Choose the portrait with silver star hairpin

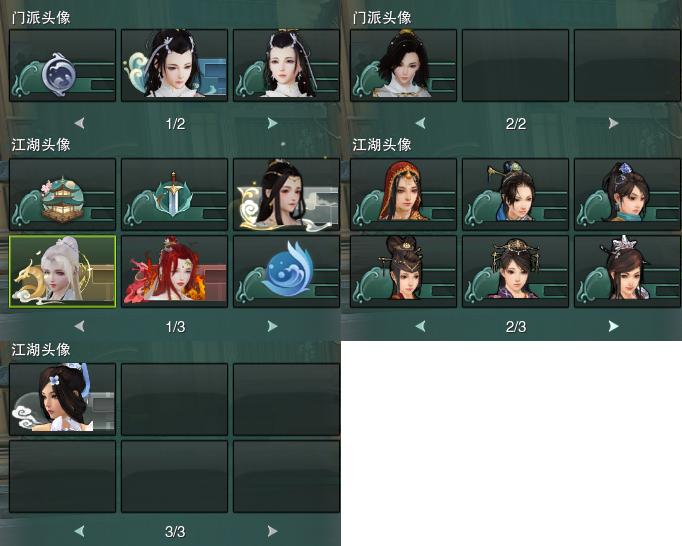(x=627, y=272)
